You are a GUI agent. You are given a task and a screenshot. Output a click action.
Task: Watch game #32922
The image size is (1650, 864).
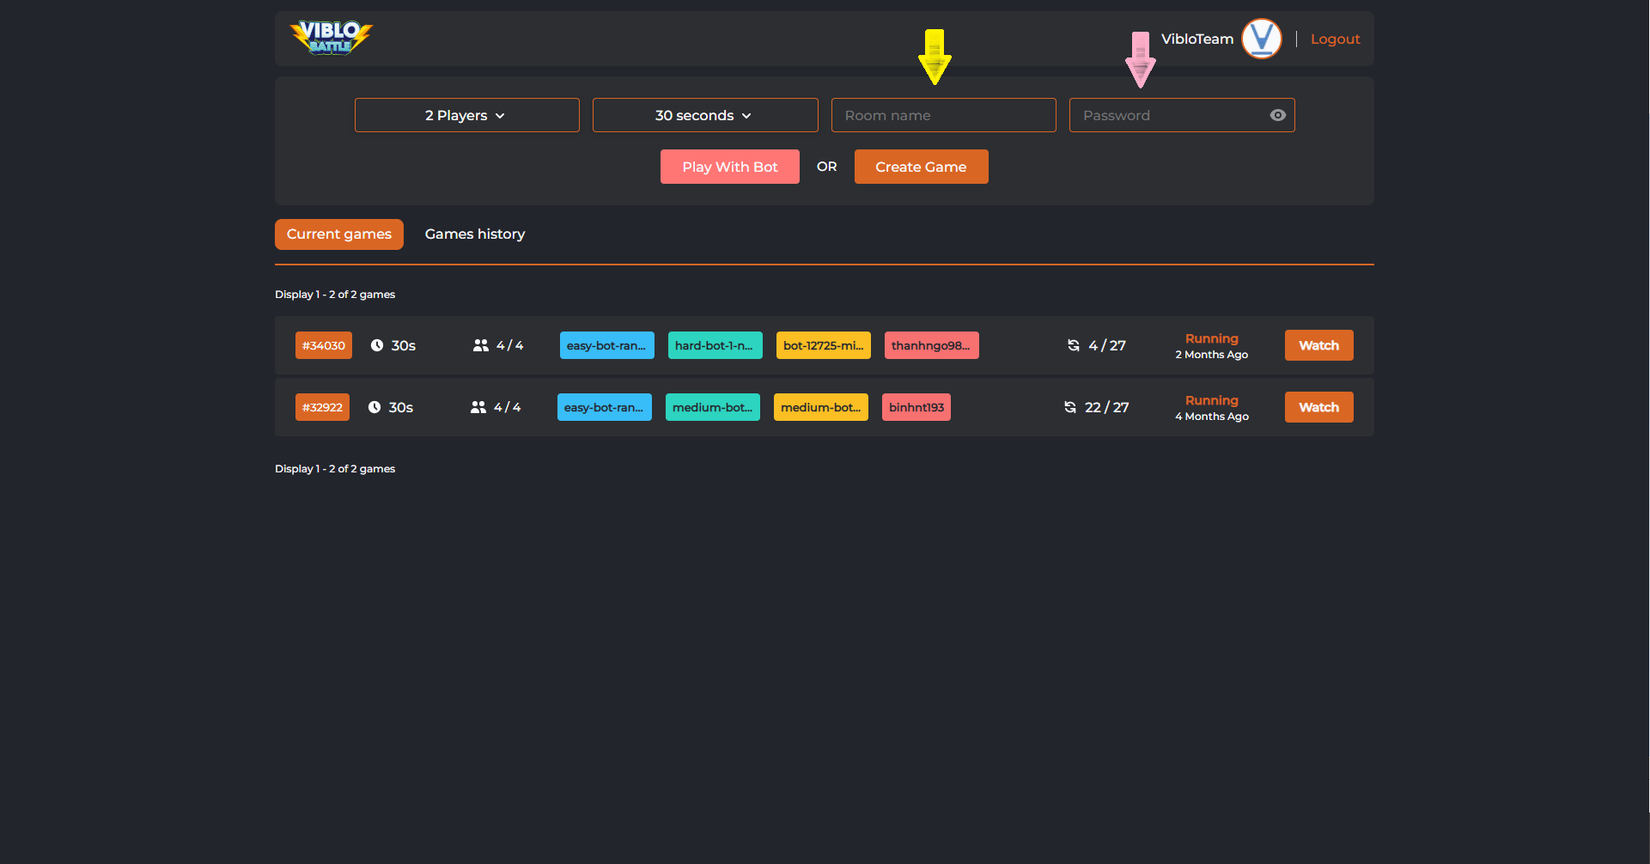1319,407
